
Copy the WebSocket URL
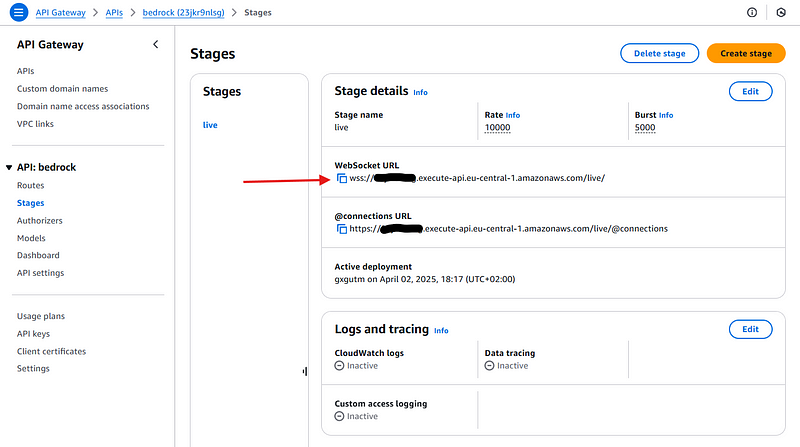(x=342, y=178)
